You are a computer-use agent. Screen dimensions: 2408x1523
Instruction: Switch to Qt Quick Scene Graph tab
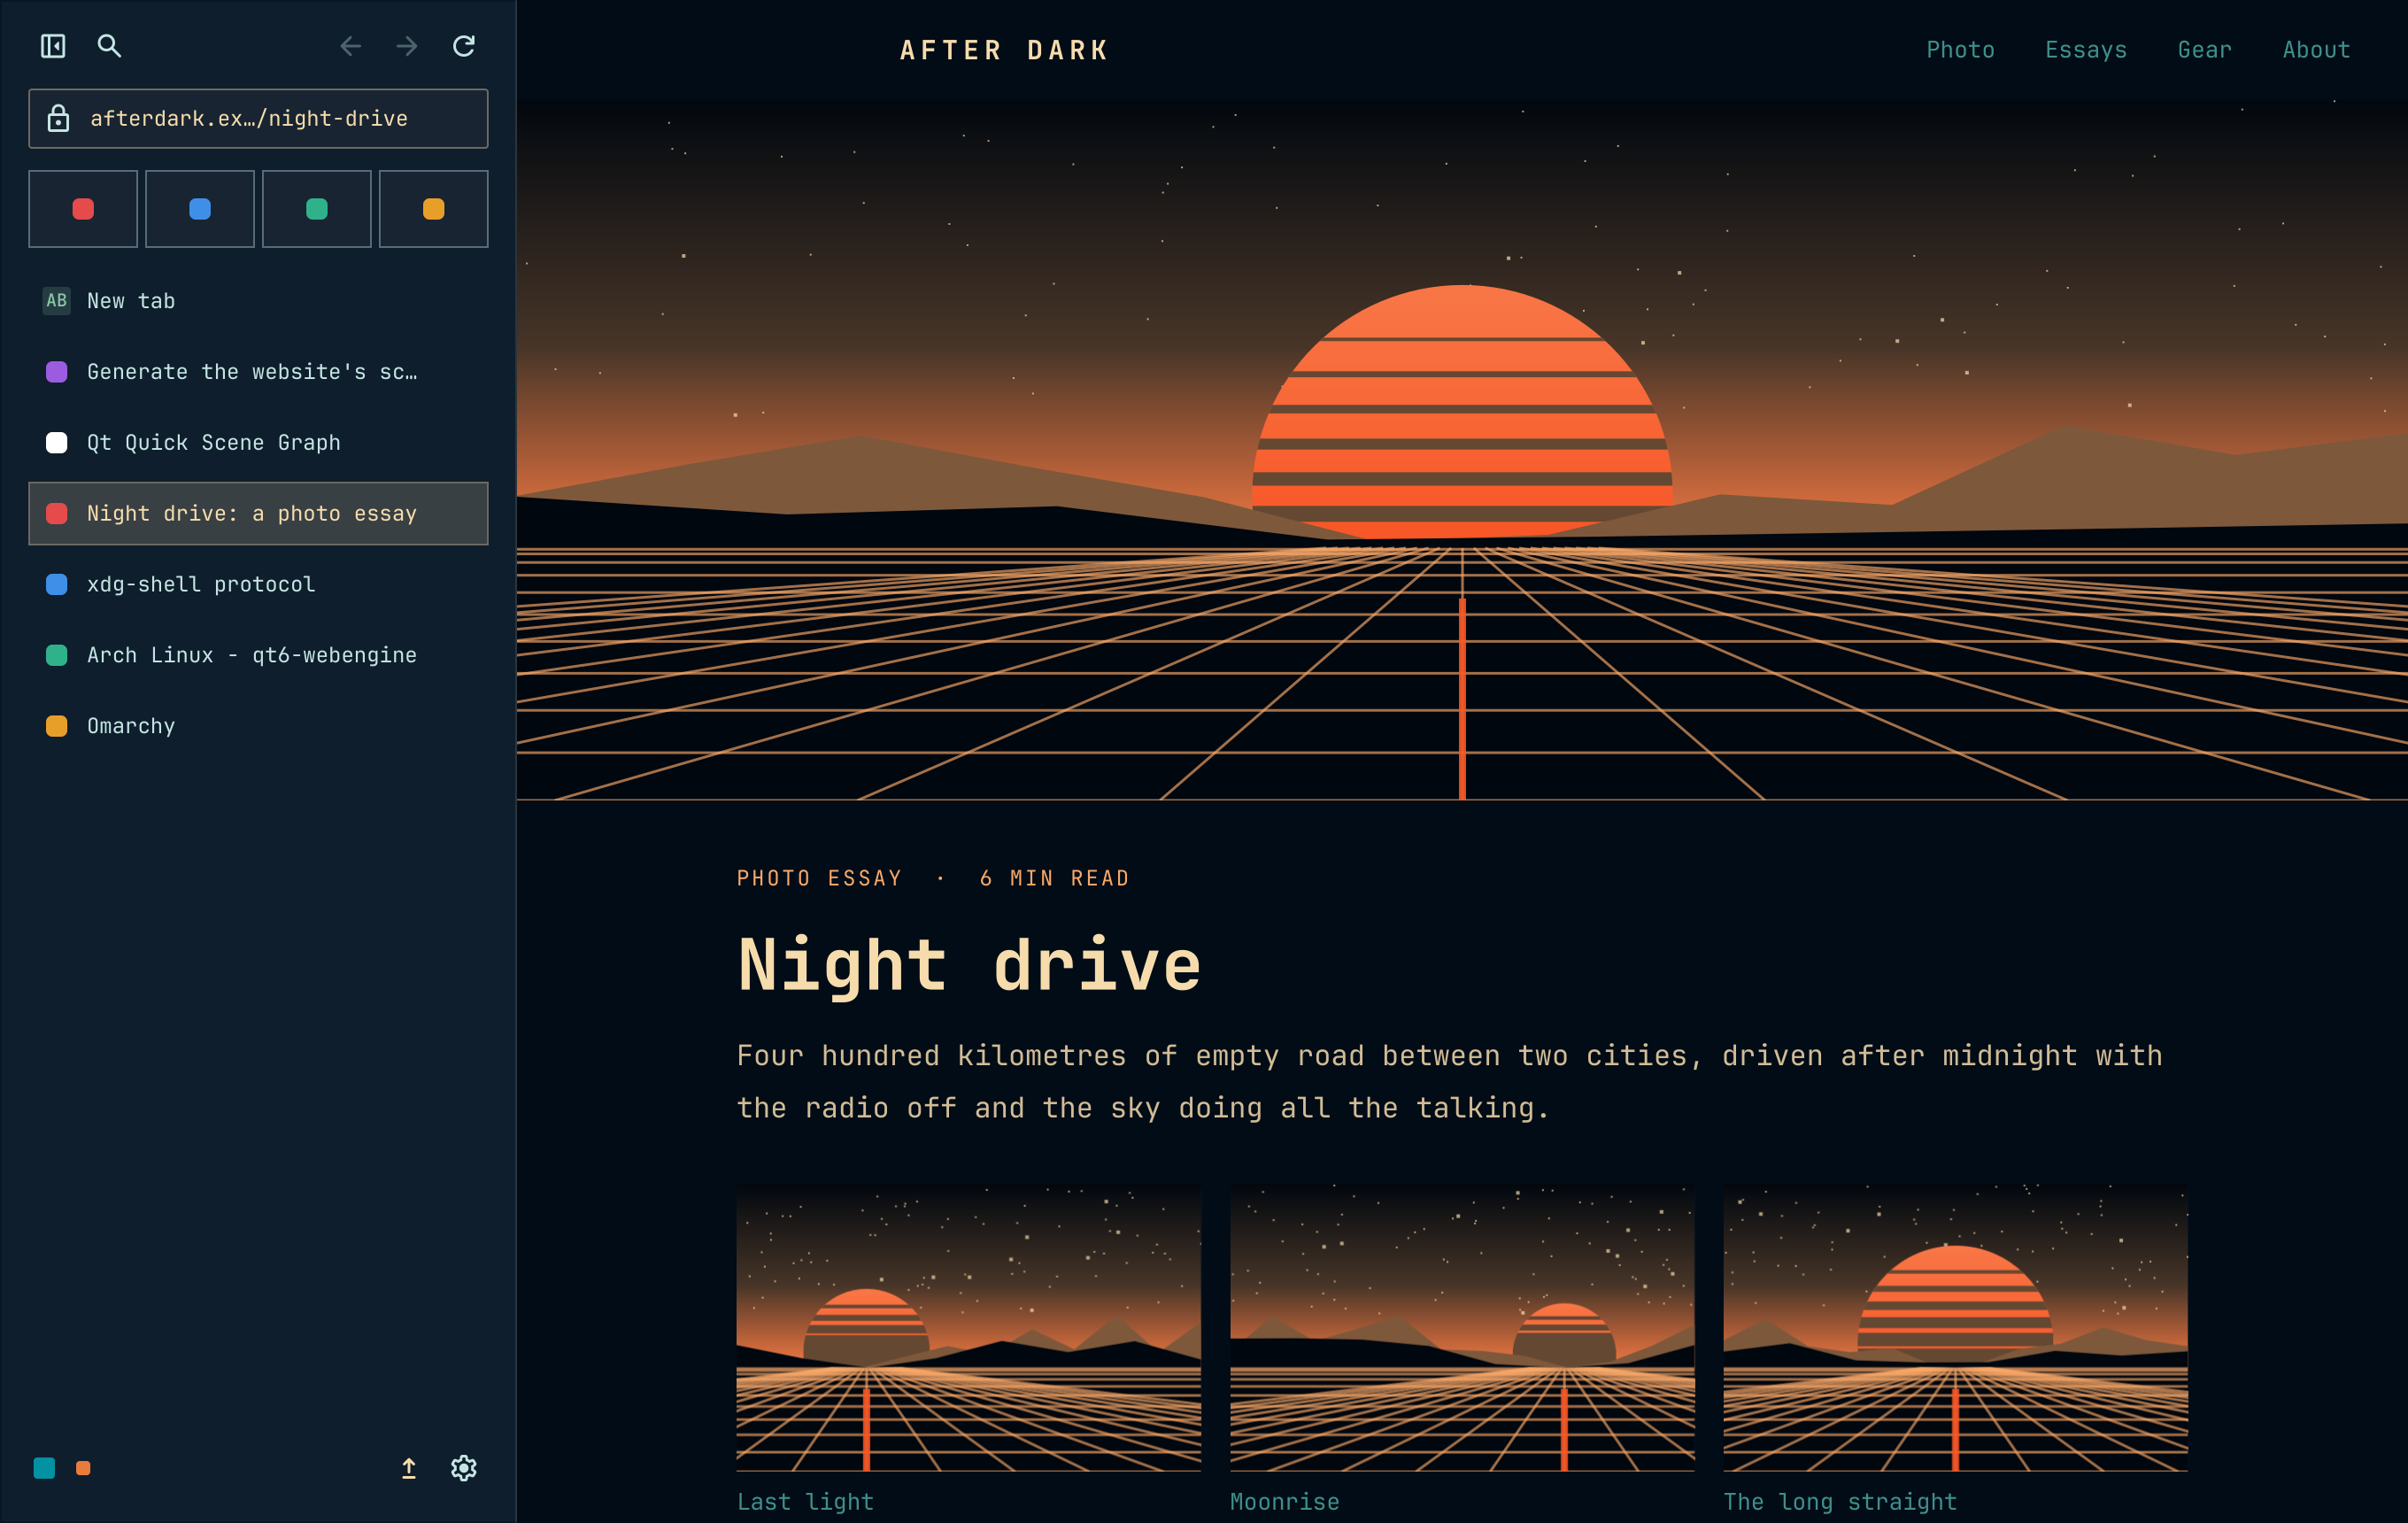258,443
